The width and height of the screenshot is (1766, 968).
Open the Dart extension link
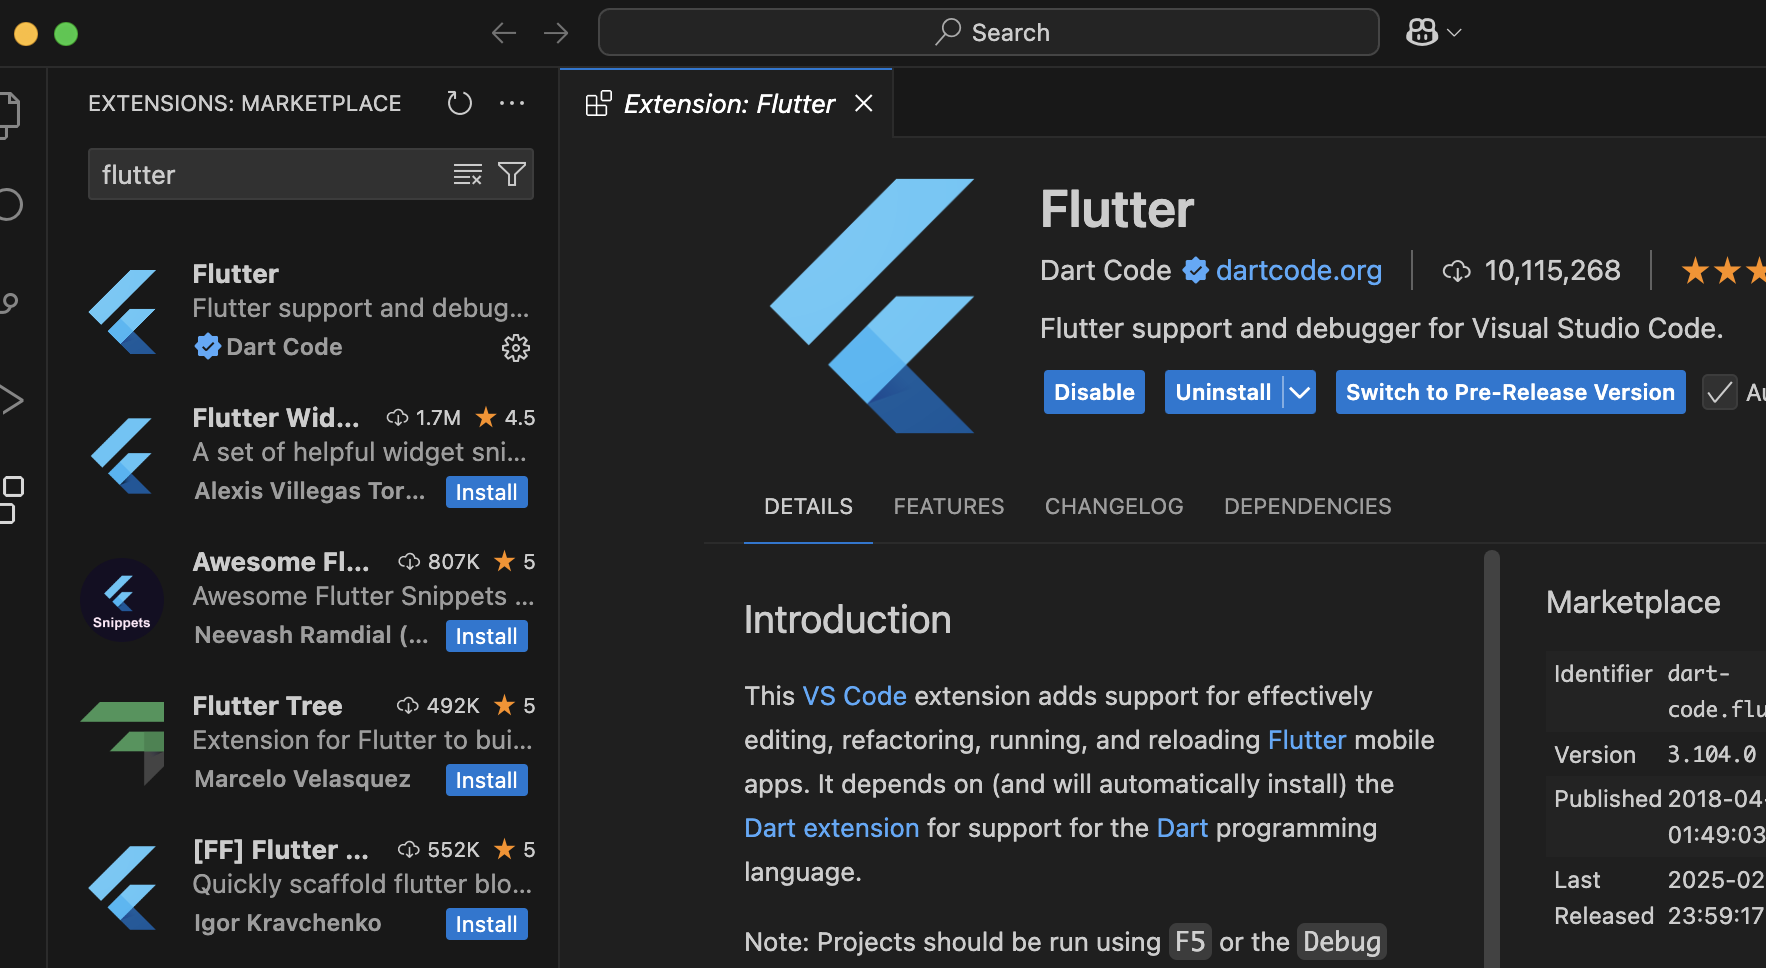point(831,828)
